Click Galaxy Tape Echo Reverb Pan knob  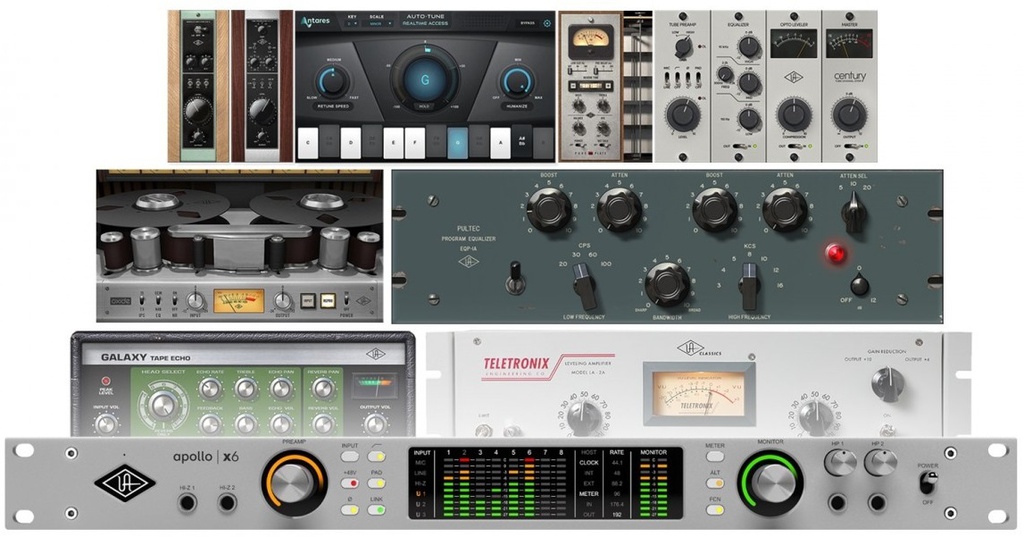pyautogui.click(x=323, y=390)
